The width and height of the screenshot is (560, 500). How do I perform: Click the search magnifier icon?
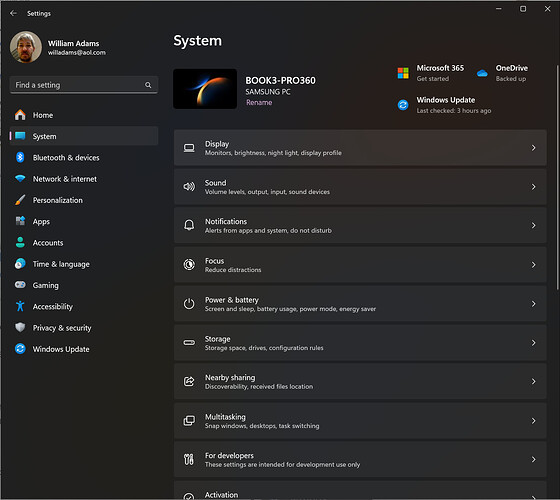coord(148,85)
